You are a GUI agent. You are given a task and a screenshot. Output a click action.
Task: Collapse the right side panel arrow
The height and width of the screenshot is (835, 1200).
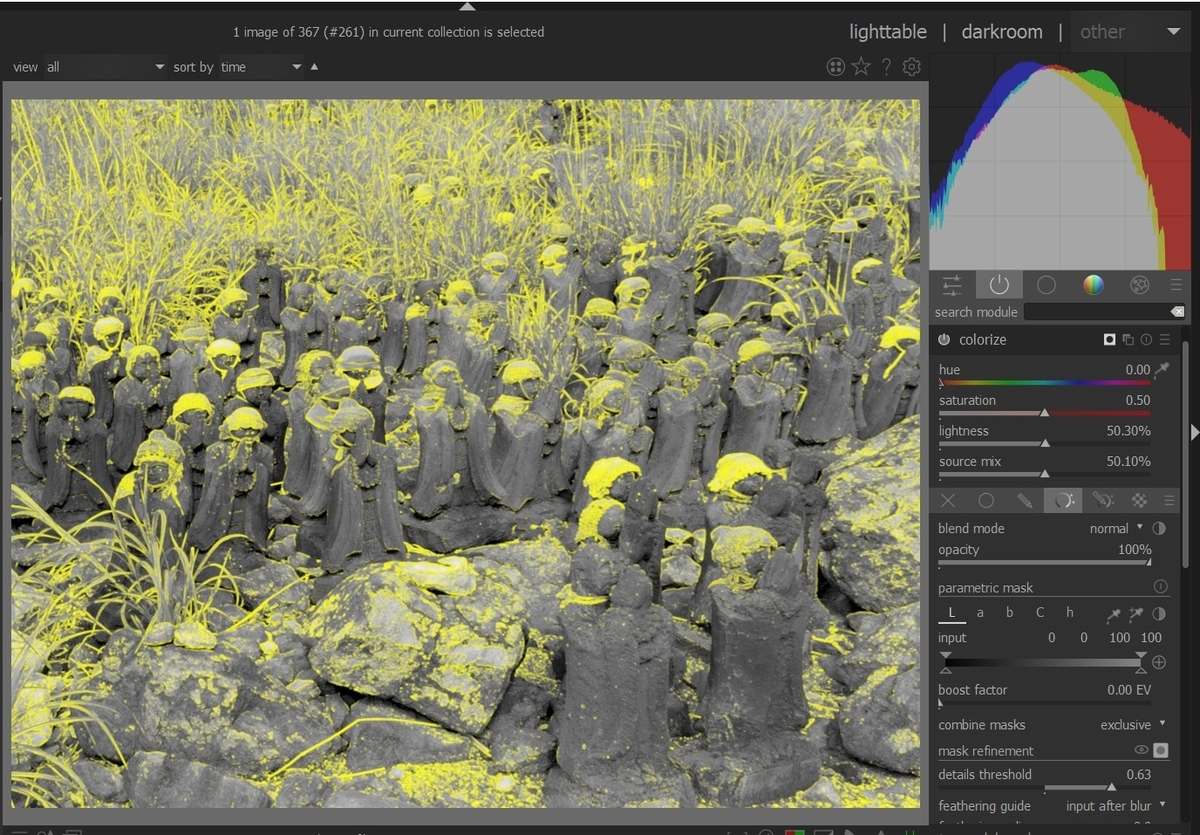[1195, 431]
